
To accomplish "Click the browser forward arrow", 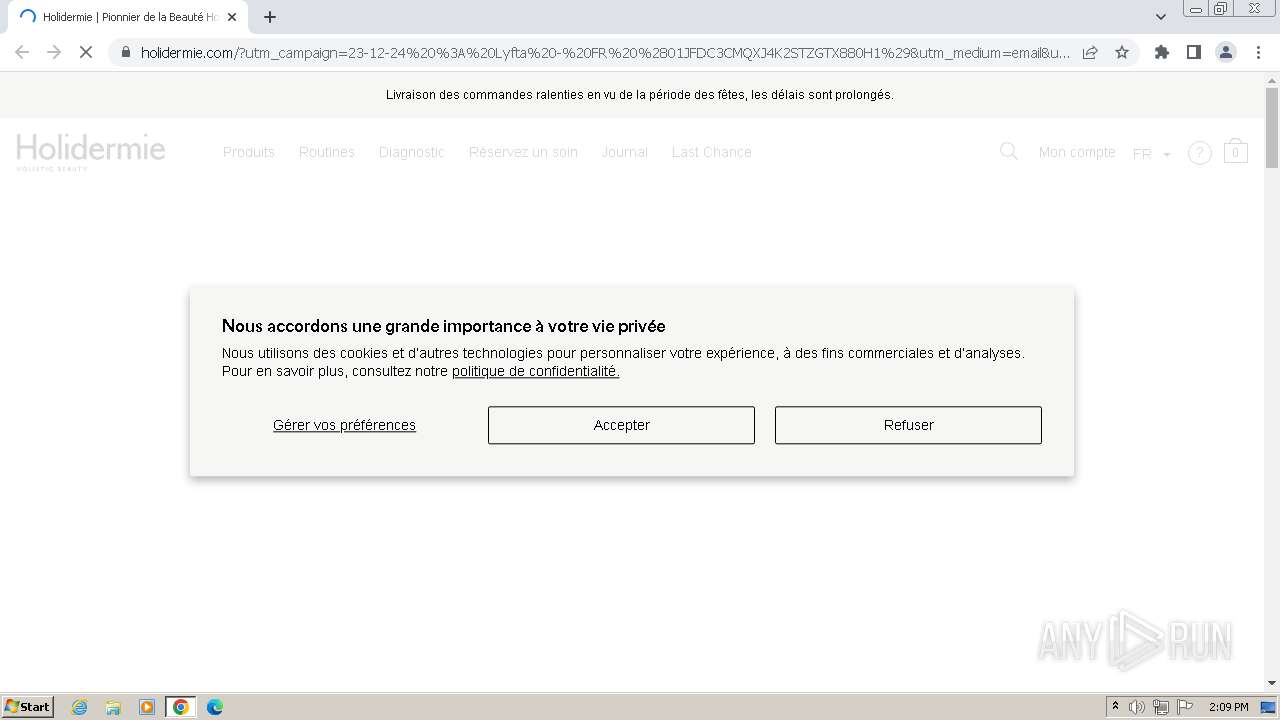I will pyautogui.click(x=54, y=52).
